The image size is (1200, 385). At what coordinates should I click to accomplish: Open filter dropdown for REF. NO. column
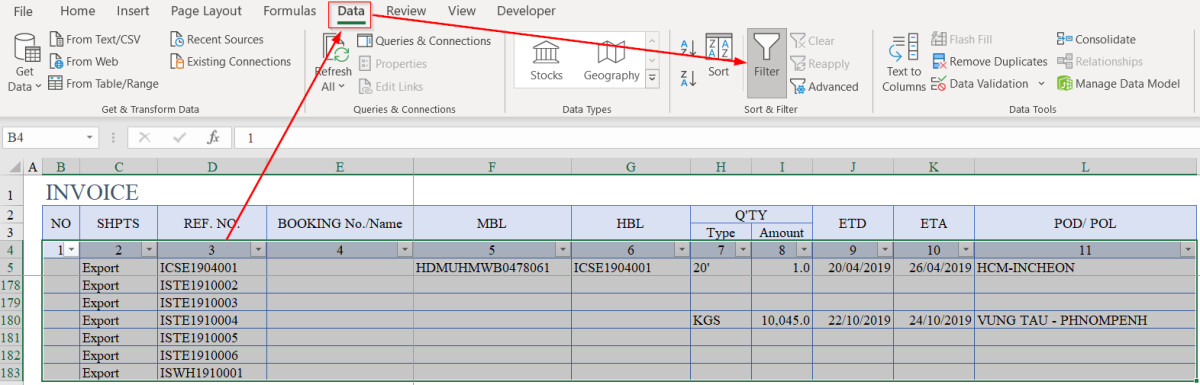[x=258, y=249]
